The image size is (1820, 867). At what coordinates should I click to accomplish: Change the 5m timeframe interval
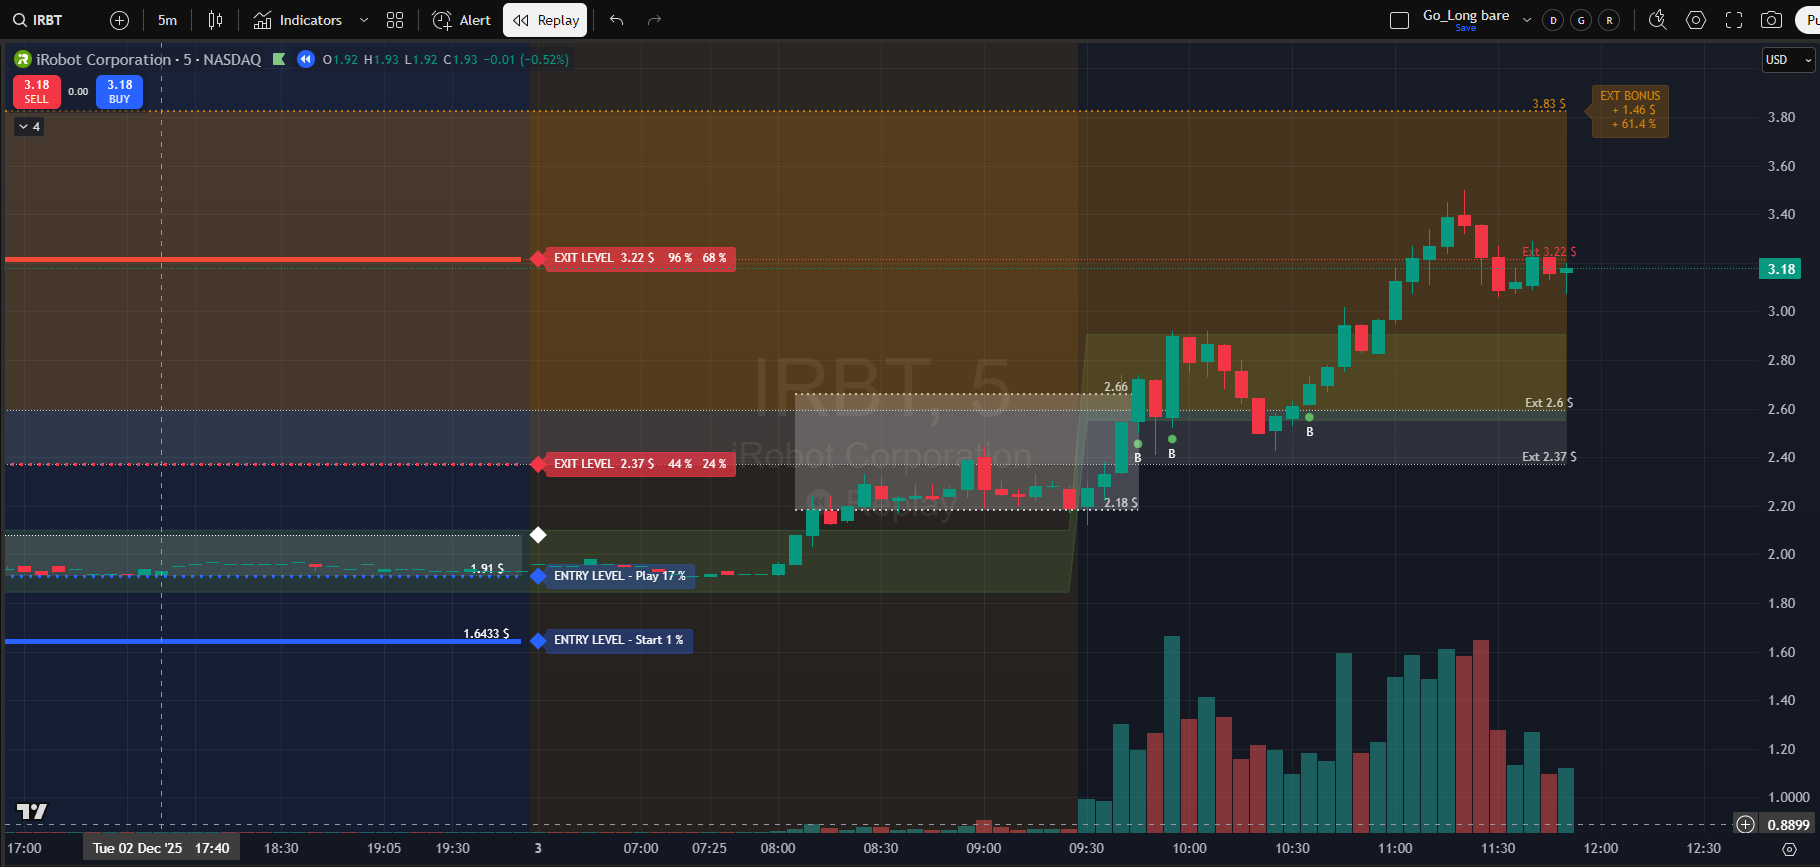[x=167, y=20]
